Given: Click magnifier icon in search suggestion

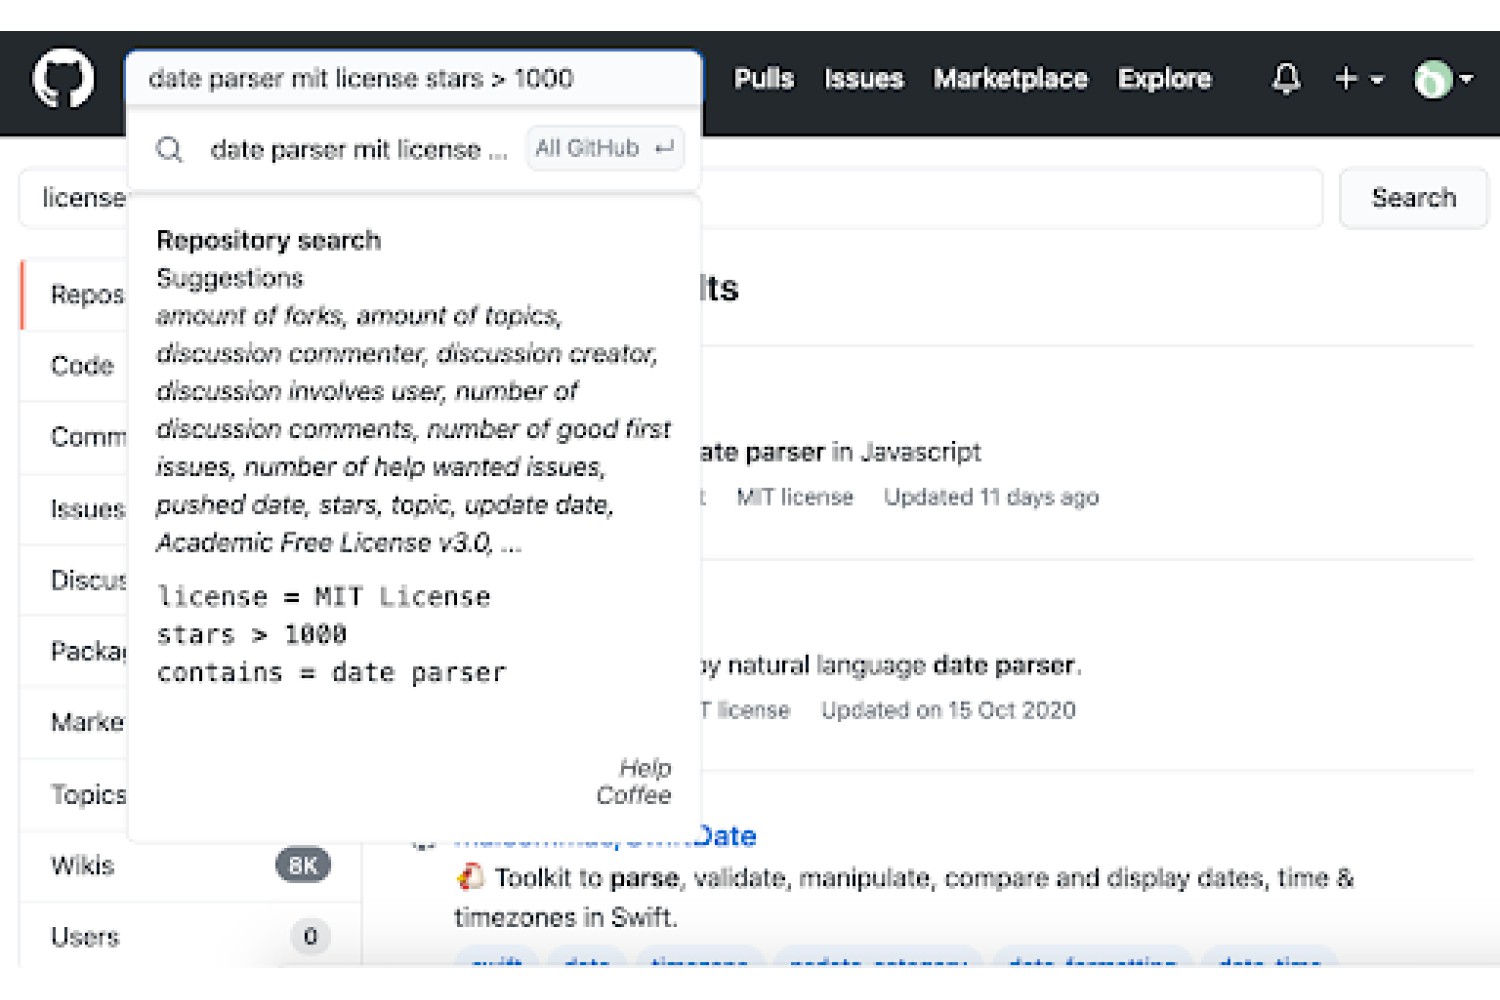Looking at the screenshot, I should click(170, 149).
